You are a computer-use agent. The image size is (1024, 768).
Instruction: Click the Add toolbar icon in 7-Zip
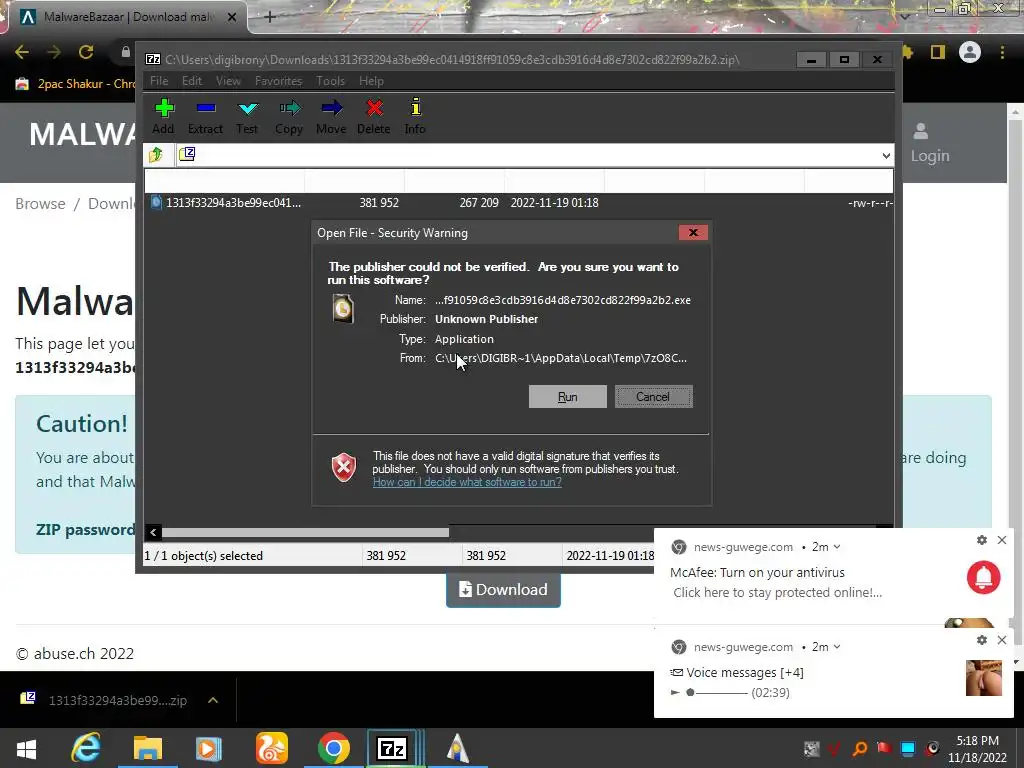163,116
